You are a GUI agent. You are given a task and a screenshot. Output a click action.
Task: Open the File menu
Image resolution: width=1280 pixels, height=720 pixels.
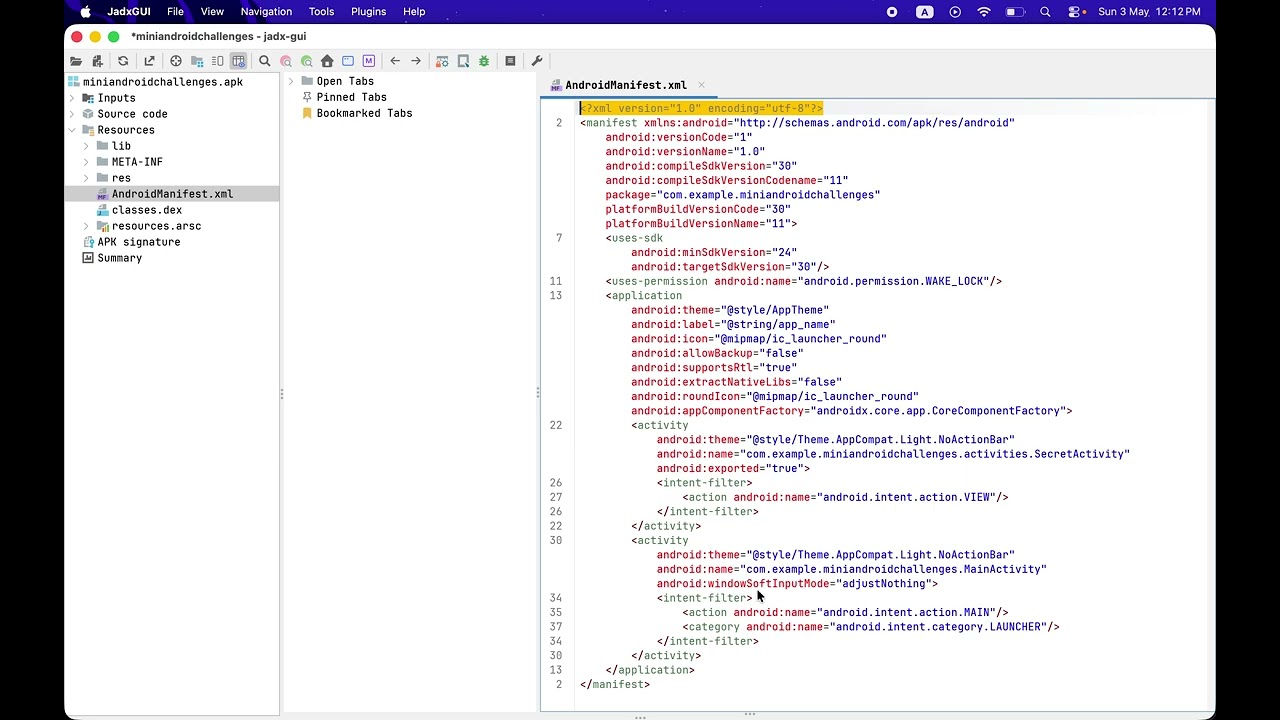pos(175,12)
